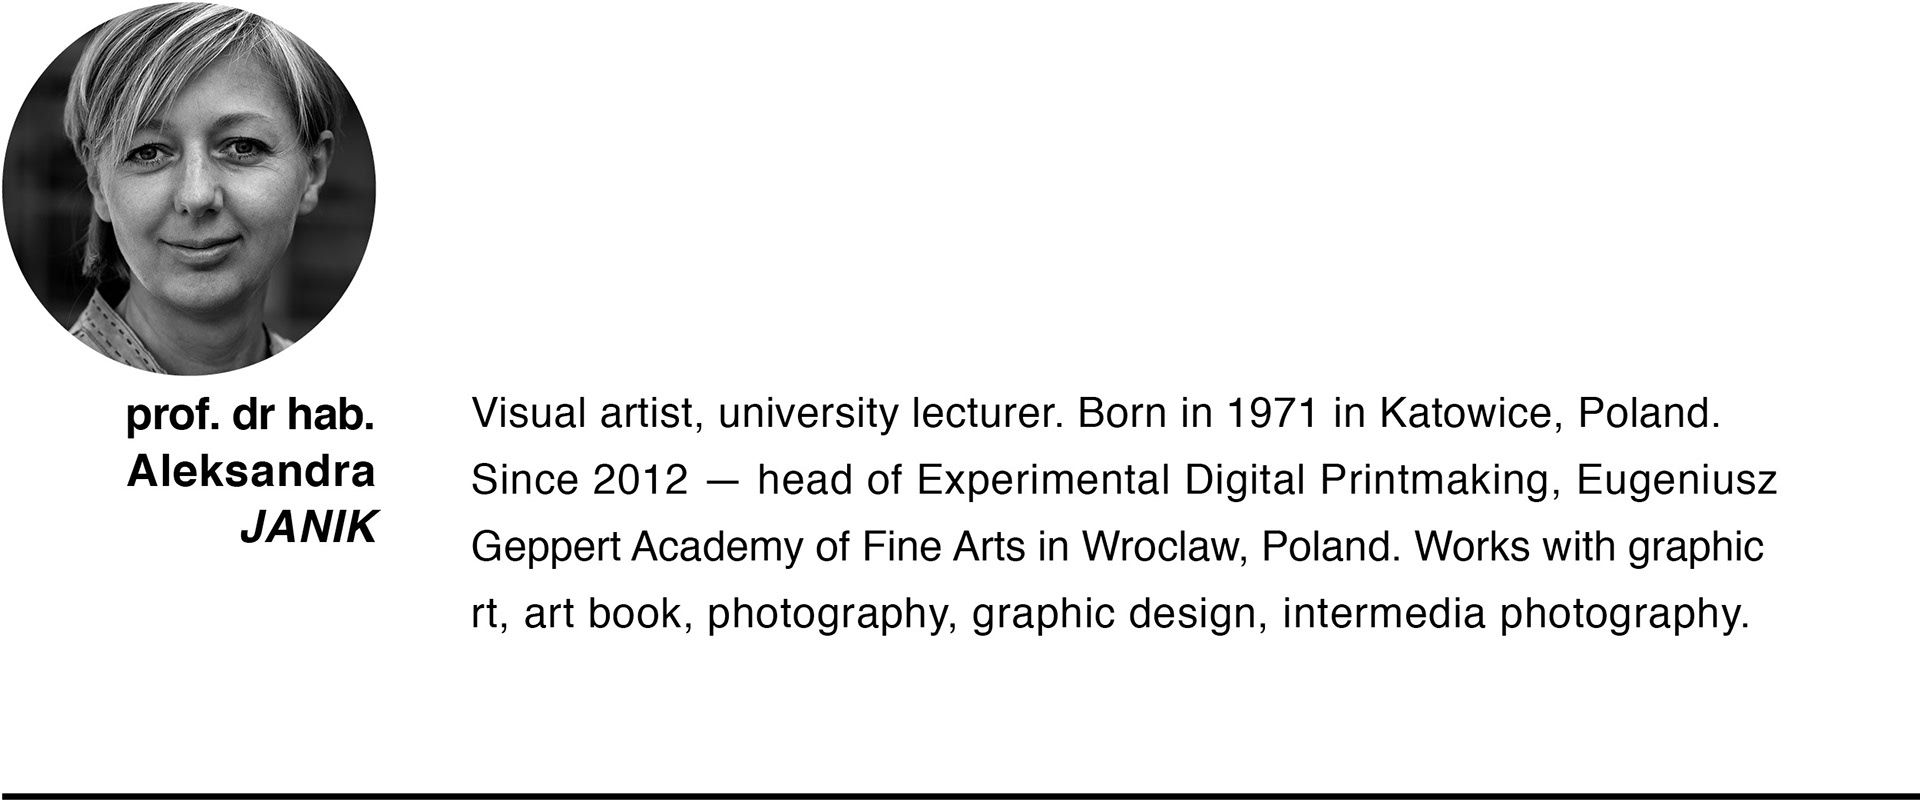Click the italic surname 'JANIK'
This screenshot has width=1920, height=800.
pos(308,527)
